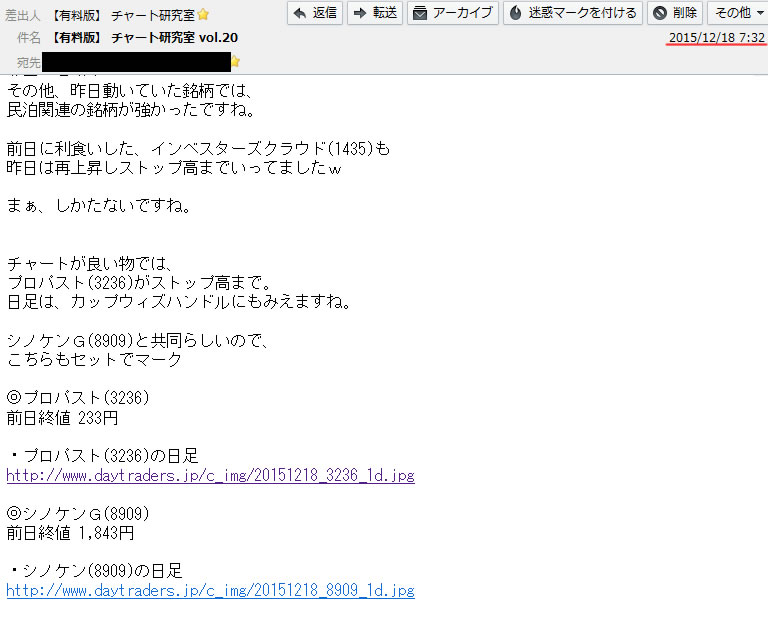Click line その他、昨日動いていた銘柄では、
Viewport: 768px width, 619px height.
pyautogui.click(x=130, y=91)
